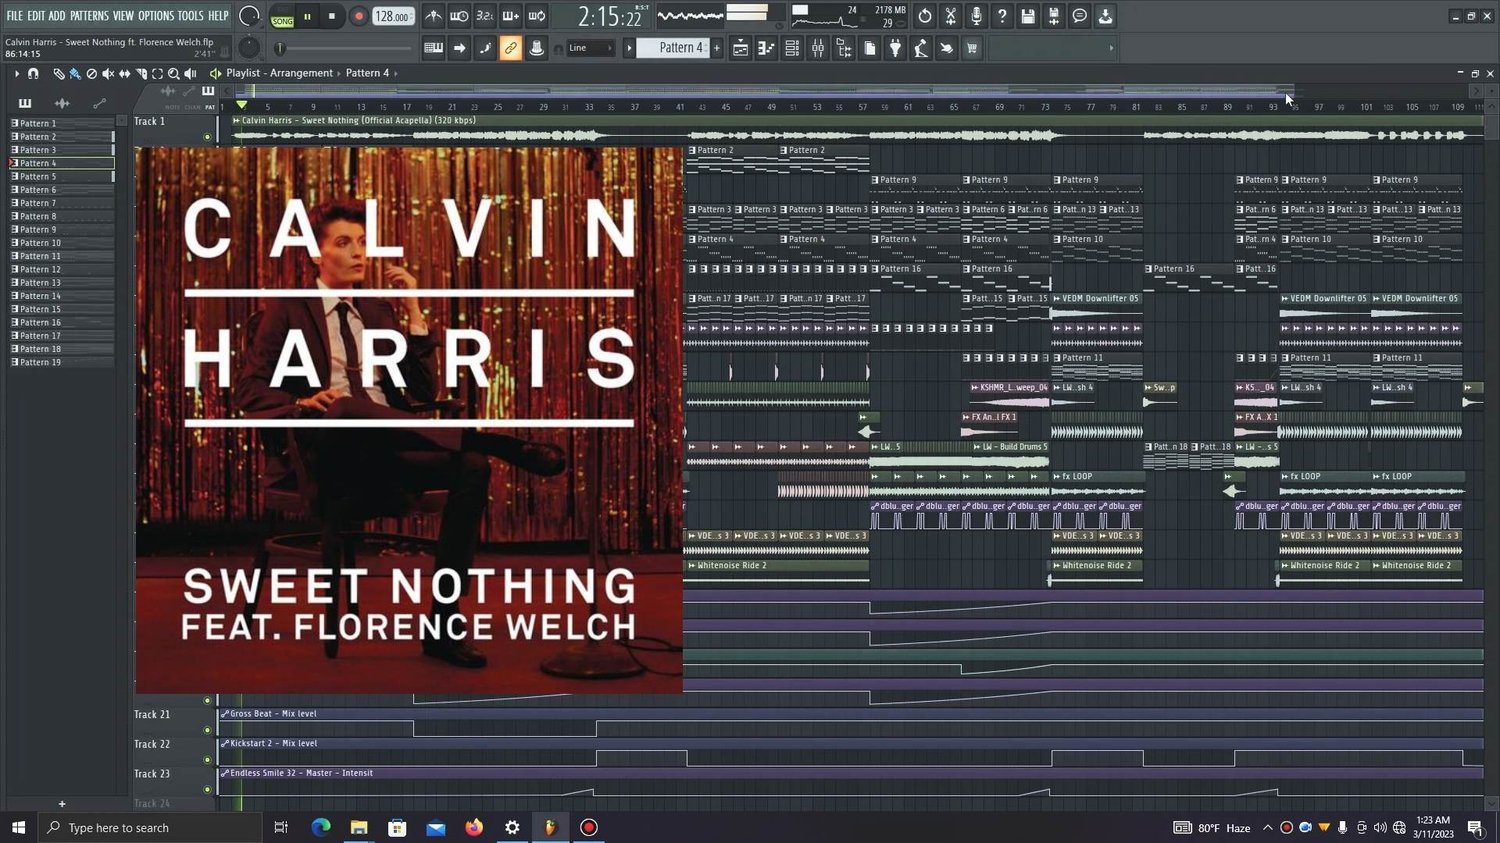Select the Zoom tool in Playlist toolbar
Image resolution: width=1500 pixels, height=843 pixels.
(174, 73)
